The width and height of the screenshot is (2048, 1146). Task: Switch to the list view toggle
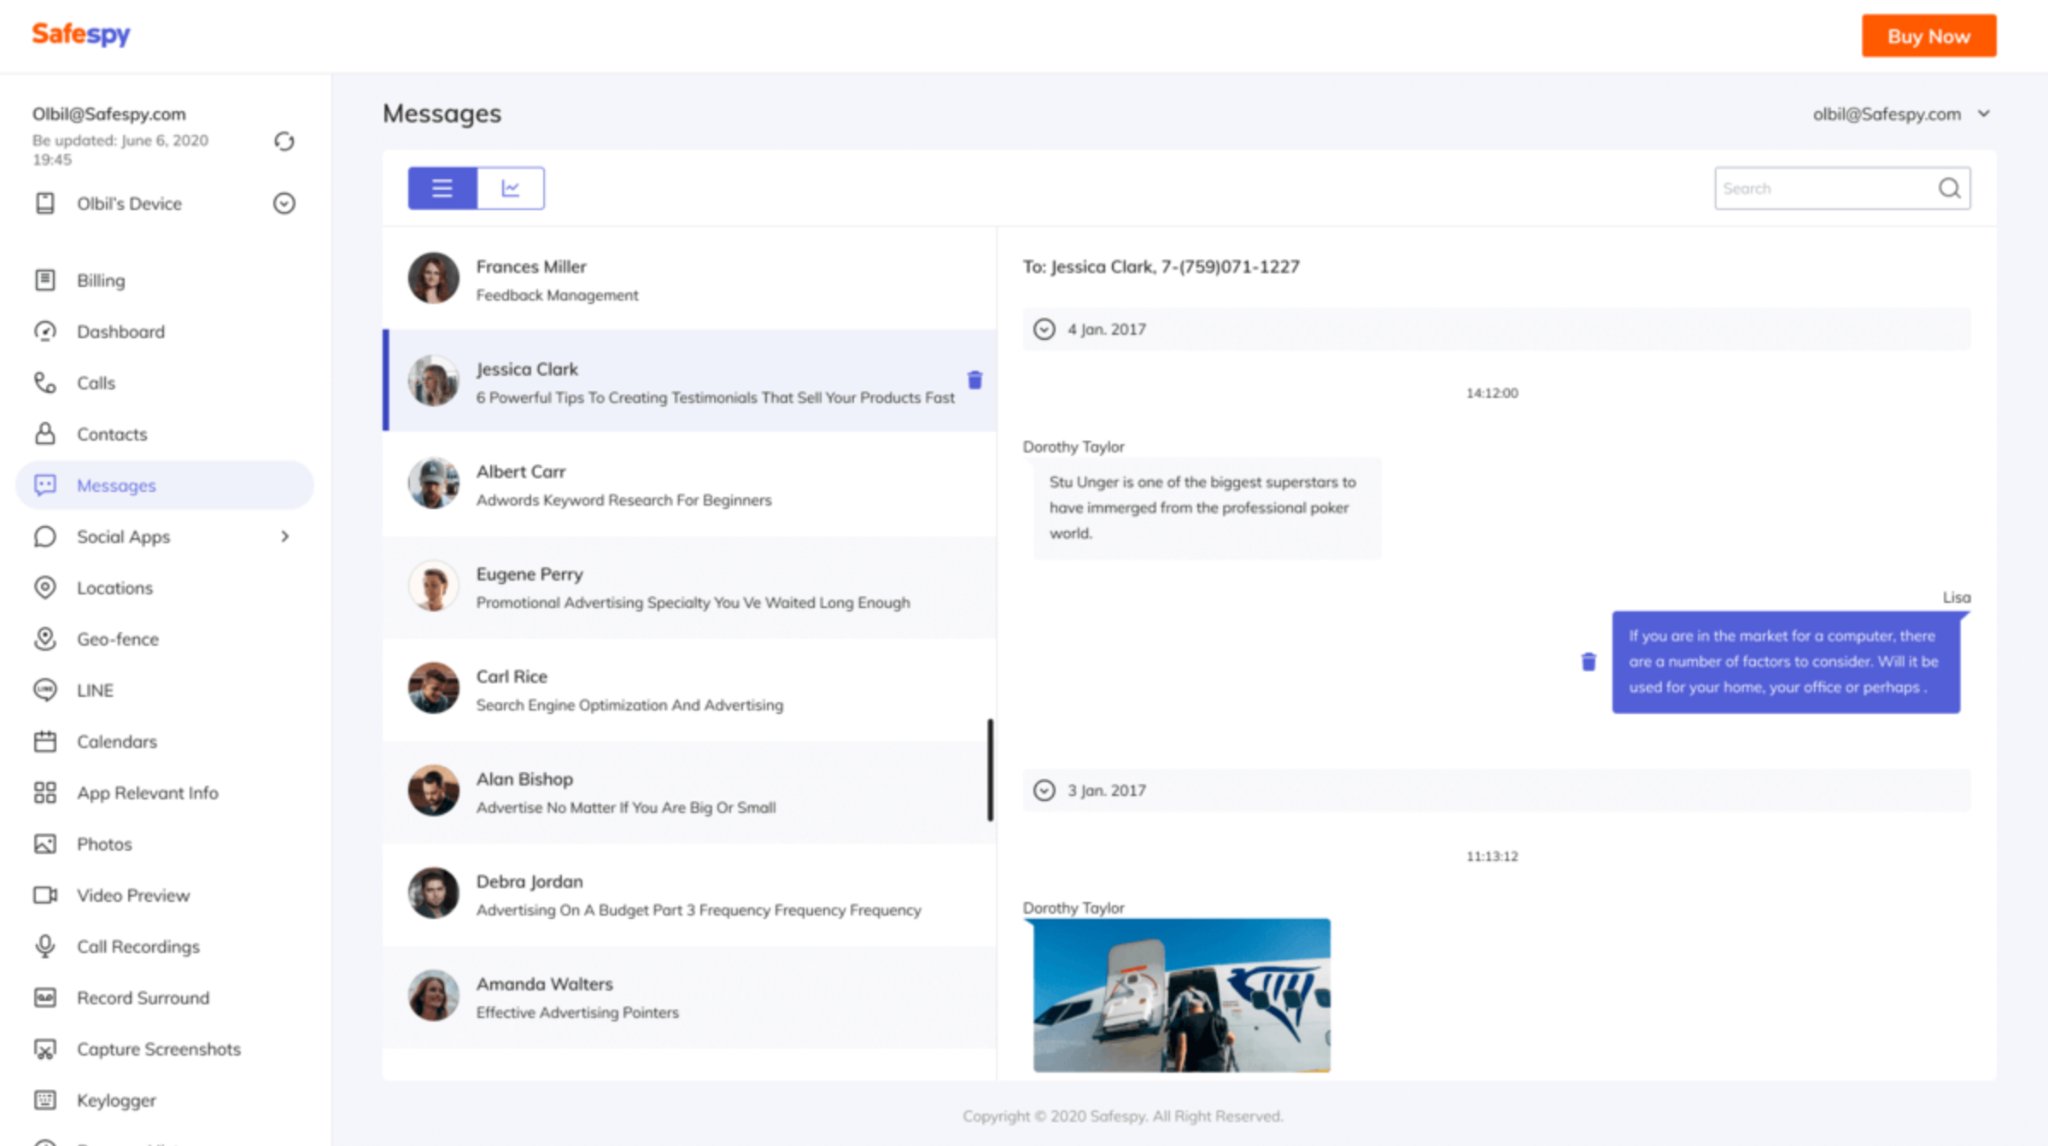[442, 188]
